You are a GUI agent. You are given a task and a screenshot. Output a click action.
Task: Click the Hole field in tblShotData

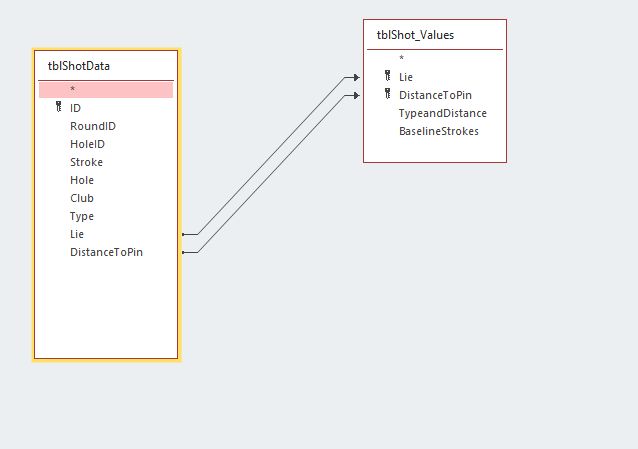pyautogui.click(x=82, y=180)
